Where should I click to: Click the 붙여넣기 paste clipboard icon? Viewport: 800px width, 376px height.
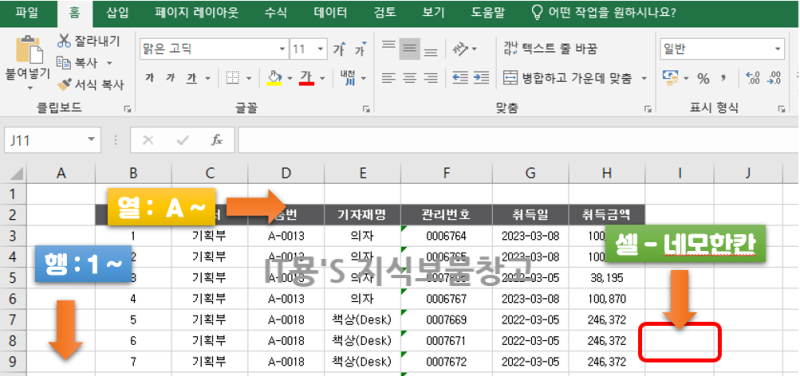[x=29, y=49]
